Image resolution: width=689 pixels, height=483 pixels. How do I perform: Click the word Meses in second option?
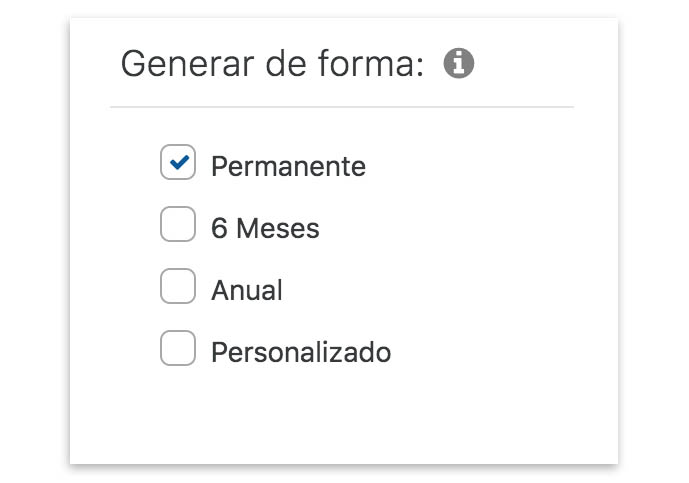(278, 229)
